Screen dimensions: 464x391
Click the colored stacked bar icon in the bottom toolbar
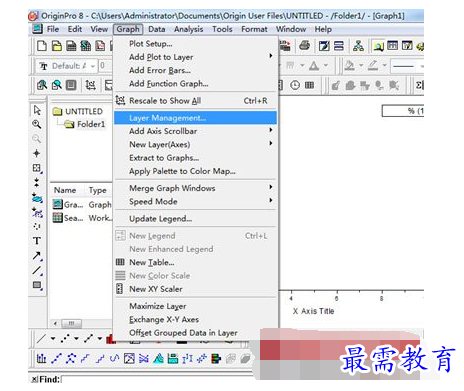pyautogui.click(x=216, y=359)
